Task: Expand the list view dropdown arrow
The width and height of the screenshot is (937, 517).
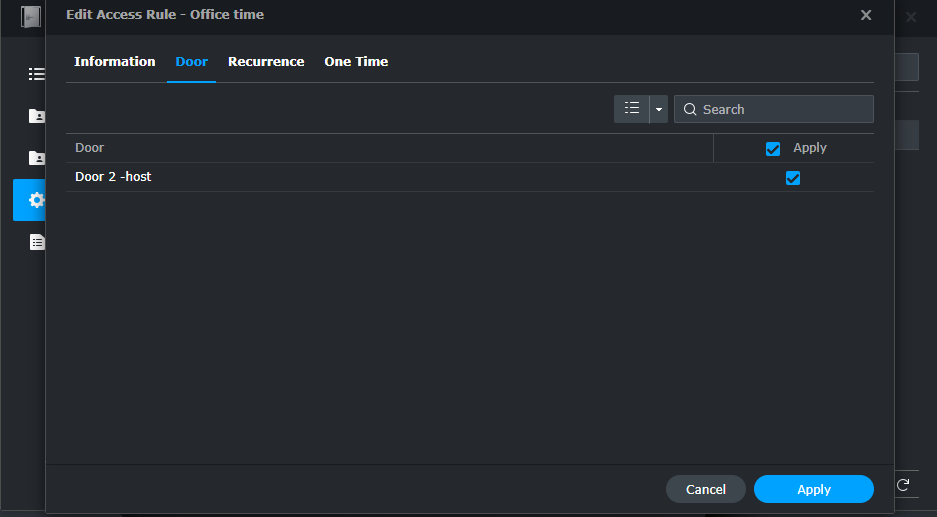Action: (x=659, y=109)
